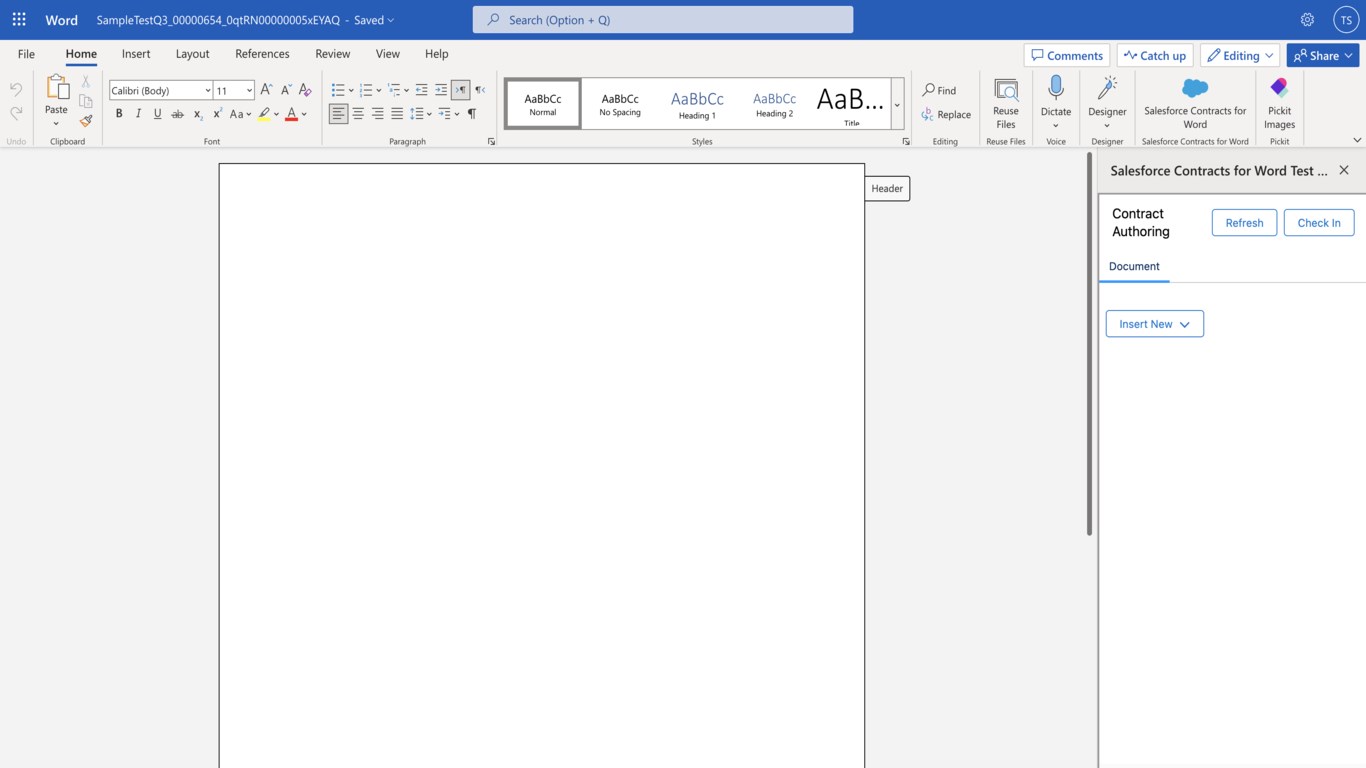Open the app launcher waffle icon

(x=19, y=20)
